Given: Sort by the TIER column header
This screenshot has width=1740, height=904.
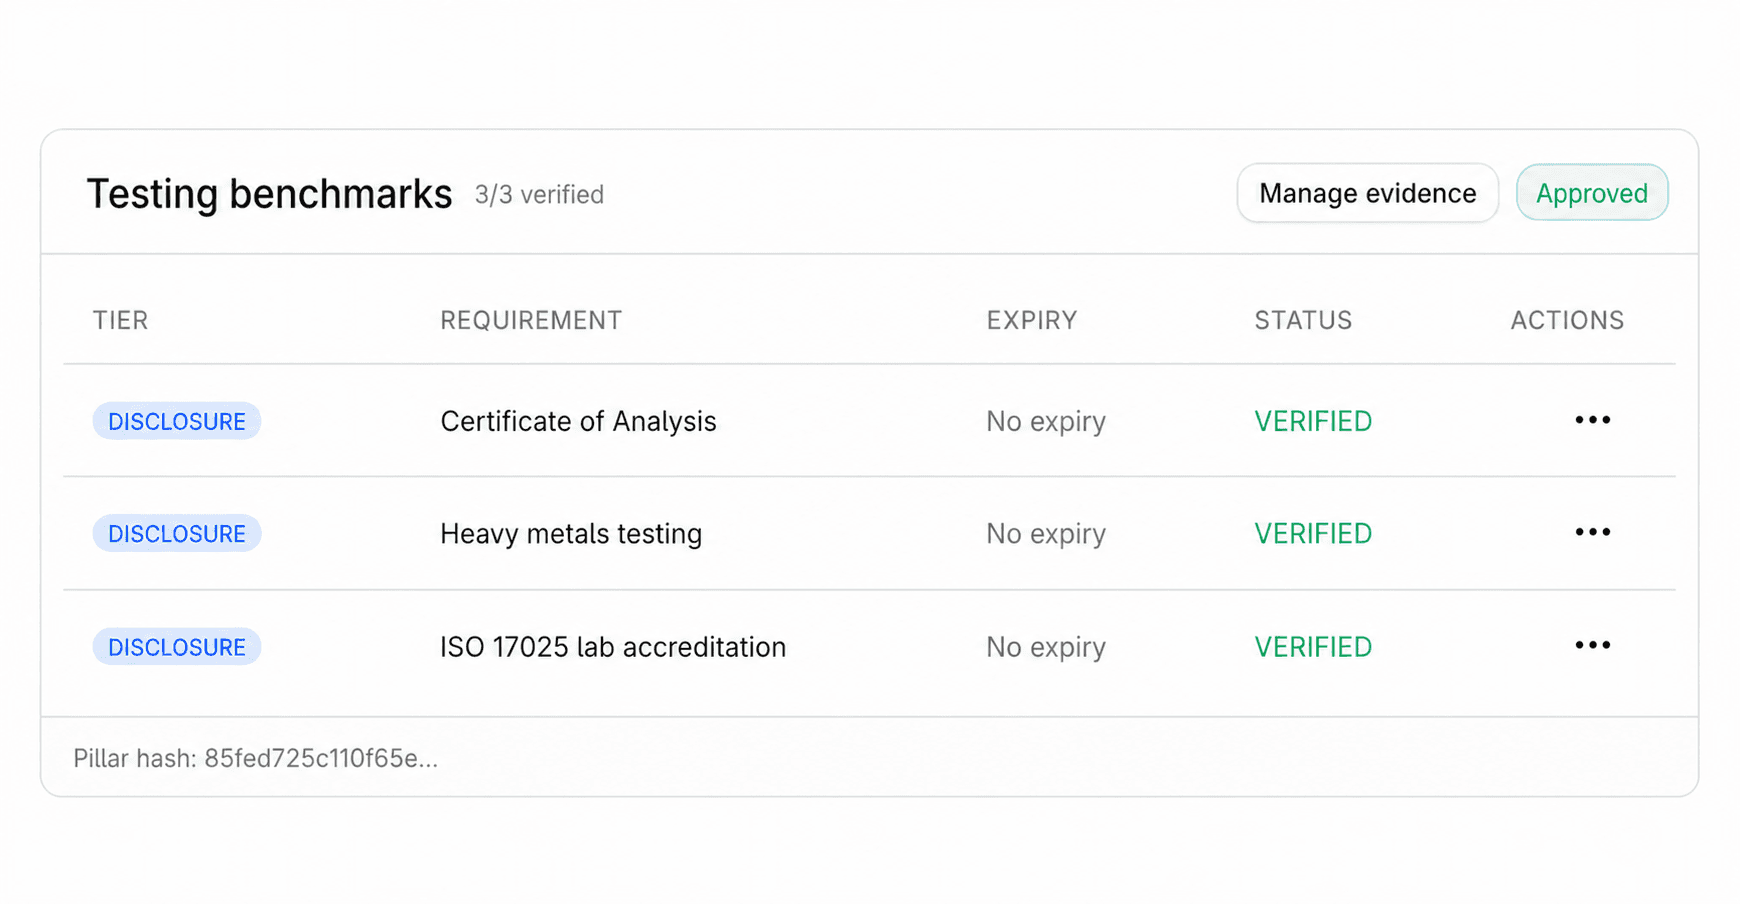Looking at the screenshot, I should (x=120, y=320).
